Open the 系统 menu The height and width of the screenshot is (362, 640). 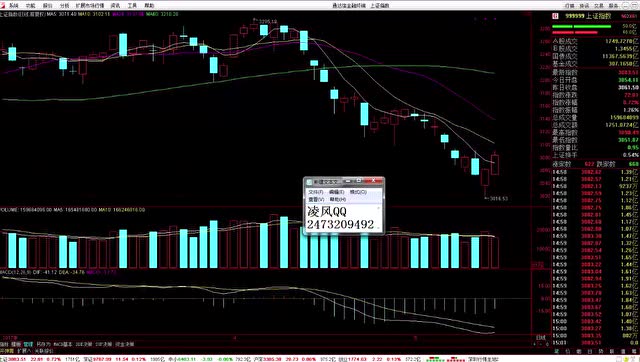13,5
